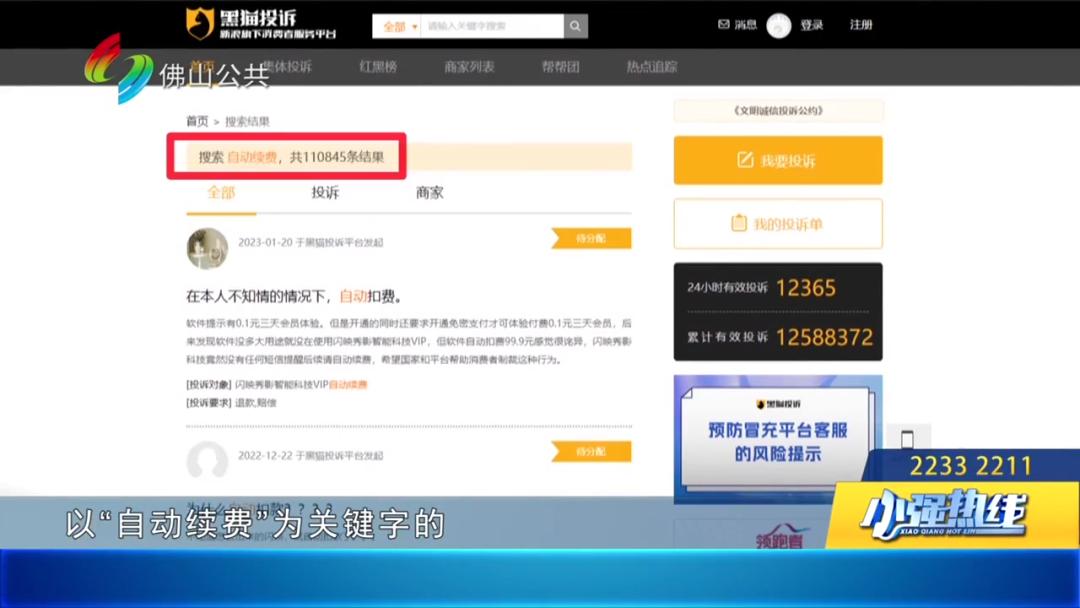The width and height of the screenshot is (1080, 608).
Task: Click the 2023-01-20 于黑猫投诉平台发起 text
Action: [x=311, y=242]
